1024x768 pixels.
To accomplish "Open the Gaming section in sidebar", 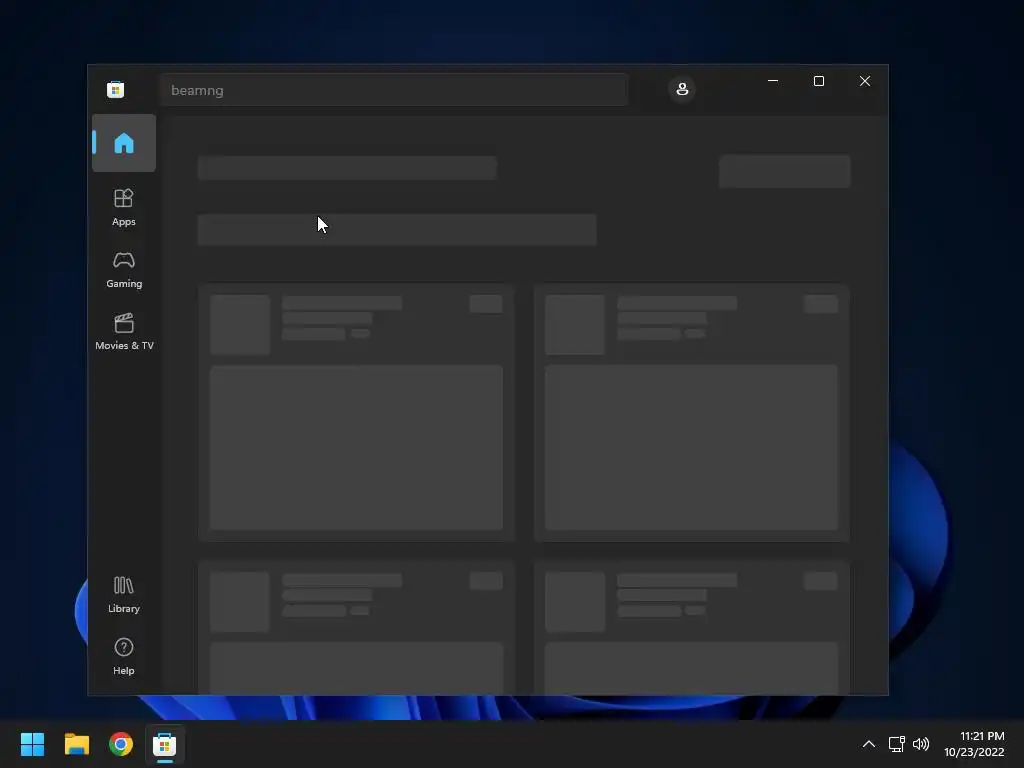I will click(123, 270).
